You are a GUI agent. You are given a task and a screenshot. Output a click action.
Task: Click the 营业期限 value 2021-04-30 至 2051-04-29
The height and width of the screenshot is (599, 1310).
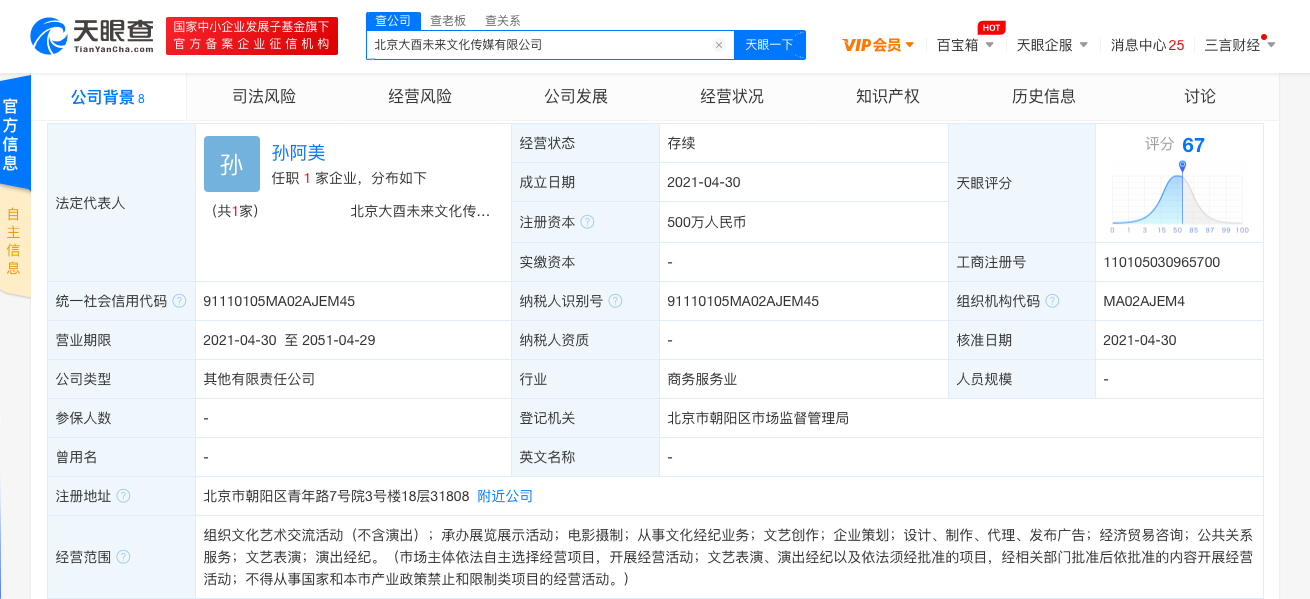(289, 340)
